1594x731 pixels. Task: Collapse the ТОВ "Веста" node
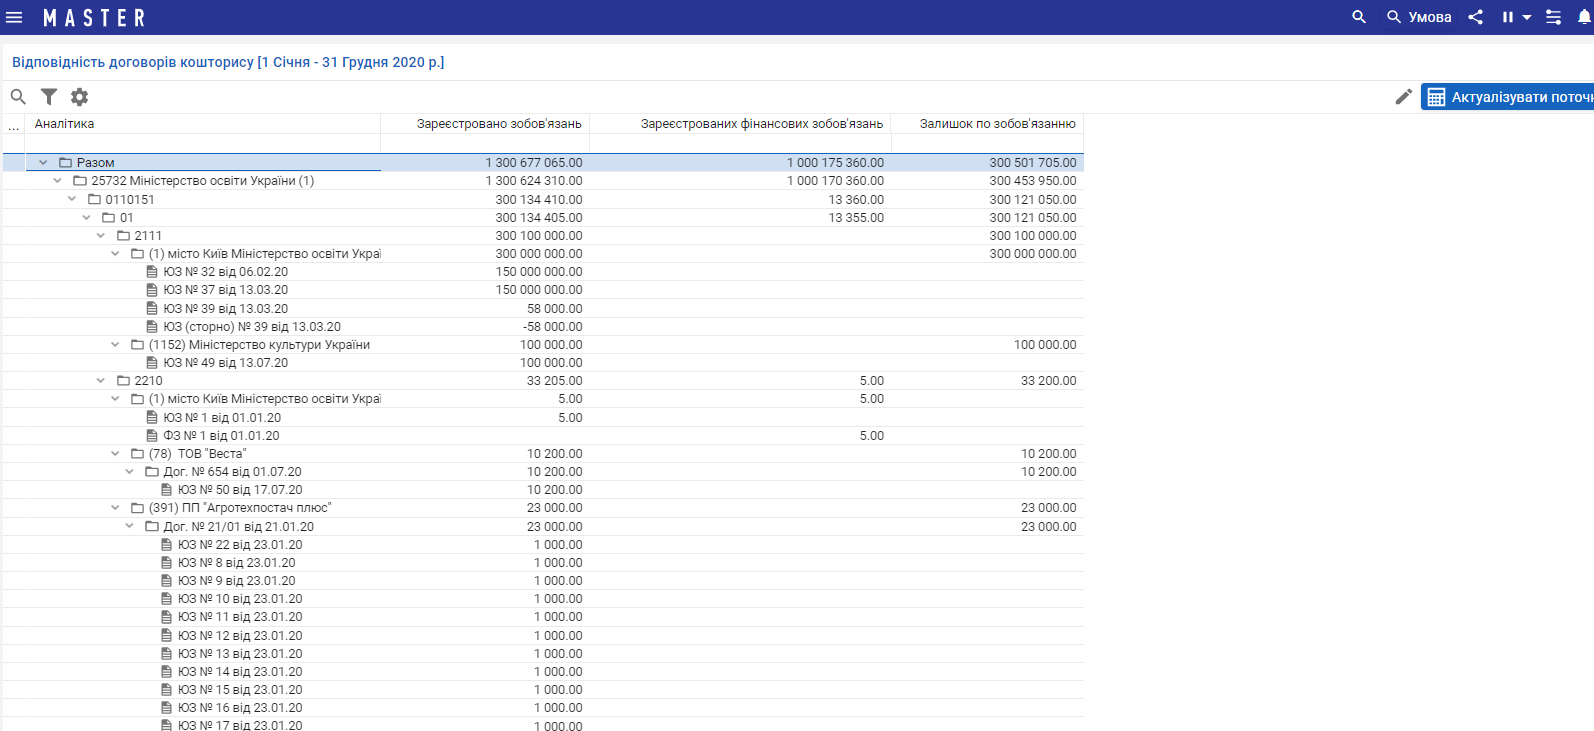(x=115, y=454)
